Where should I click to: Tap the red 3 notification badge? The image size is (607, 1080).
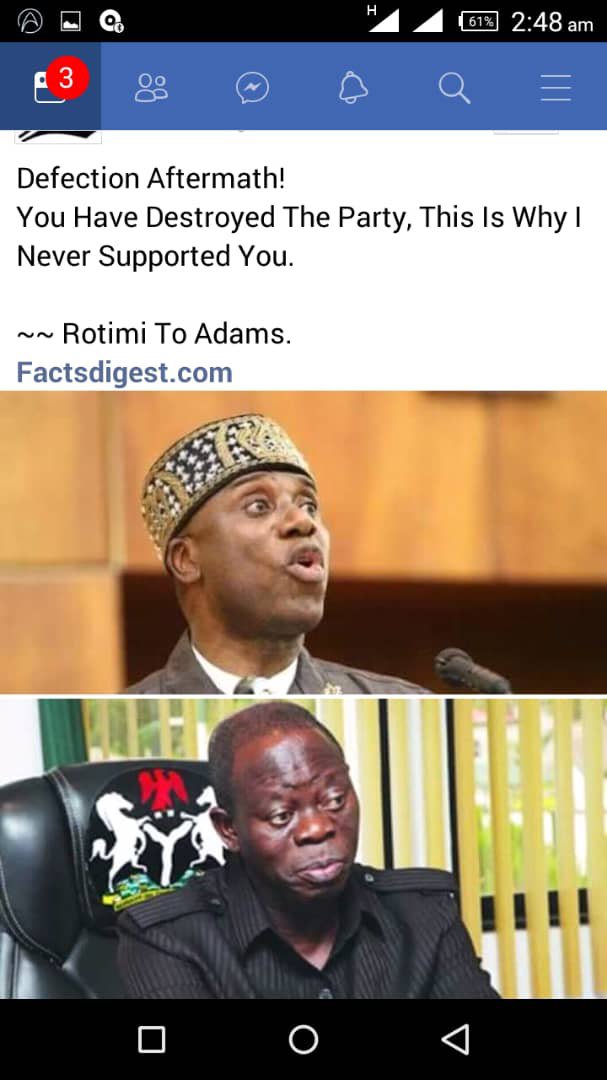67,77
